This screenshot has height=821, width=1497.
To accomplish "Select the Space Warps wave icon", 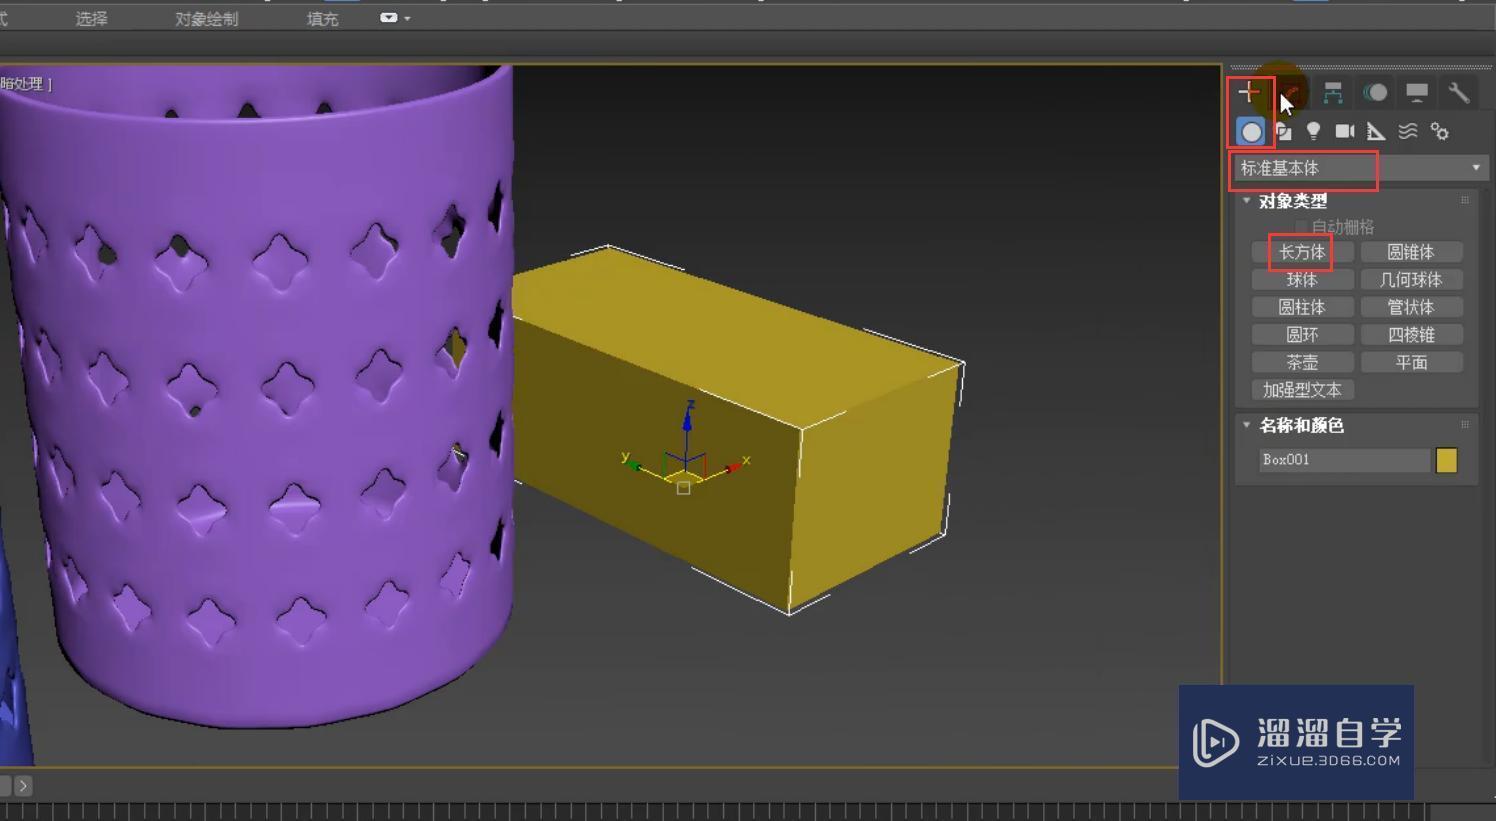I will click(1408, 131).
